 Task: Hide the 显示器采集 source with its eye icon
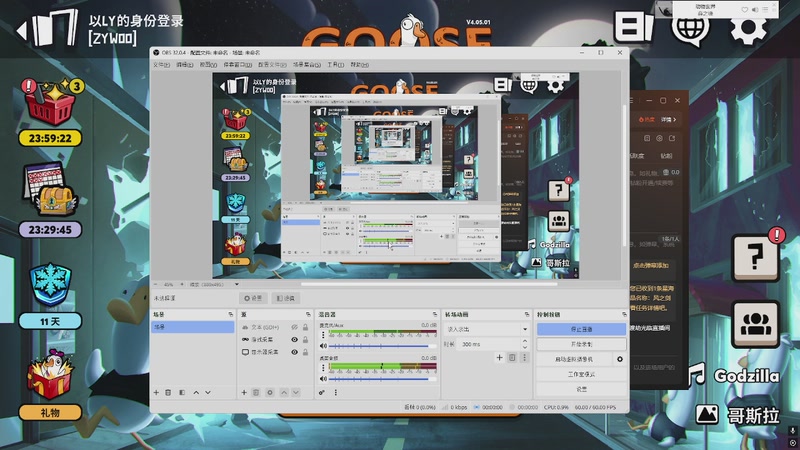(x=294, y=352)
